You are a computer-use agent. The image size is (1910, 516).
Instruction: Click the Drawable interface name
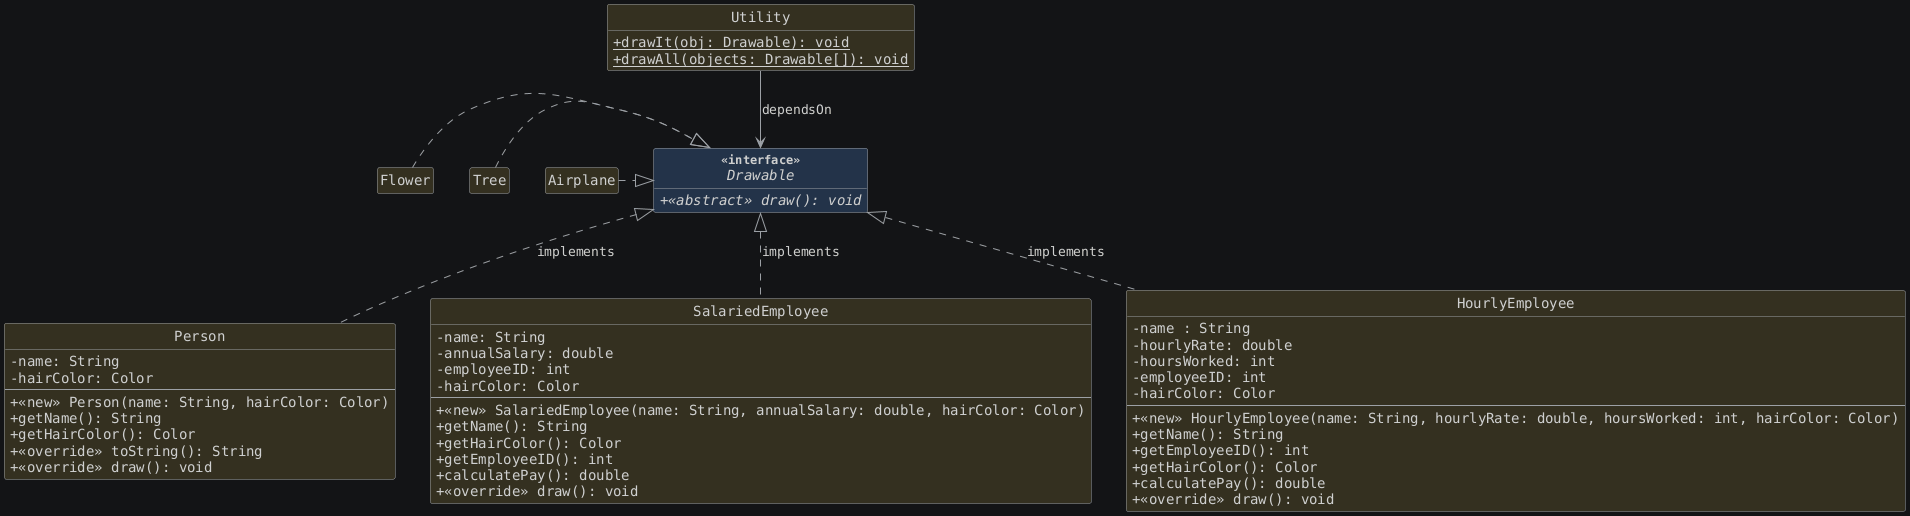coord(760,175)
